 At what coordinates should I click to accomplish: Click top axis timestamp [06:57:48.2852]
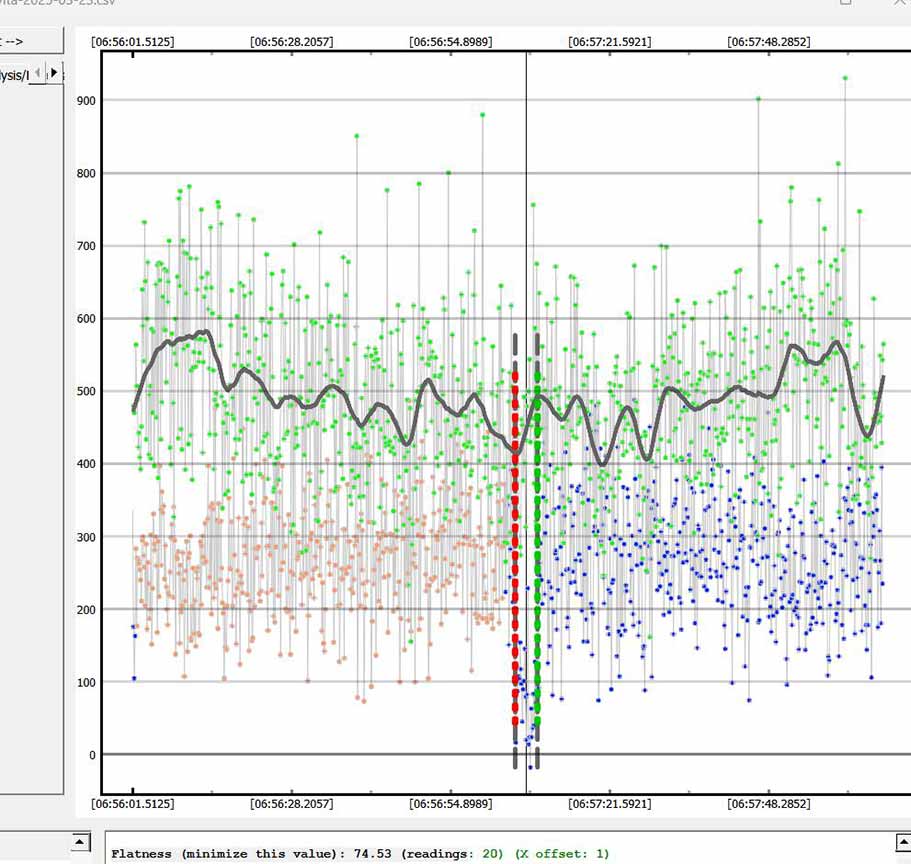(769, 42)
